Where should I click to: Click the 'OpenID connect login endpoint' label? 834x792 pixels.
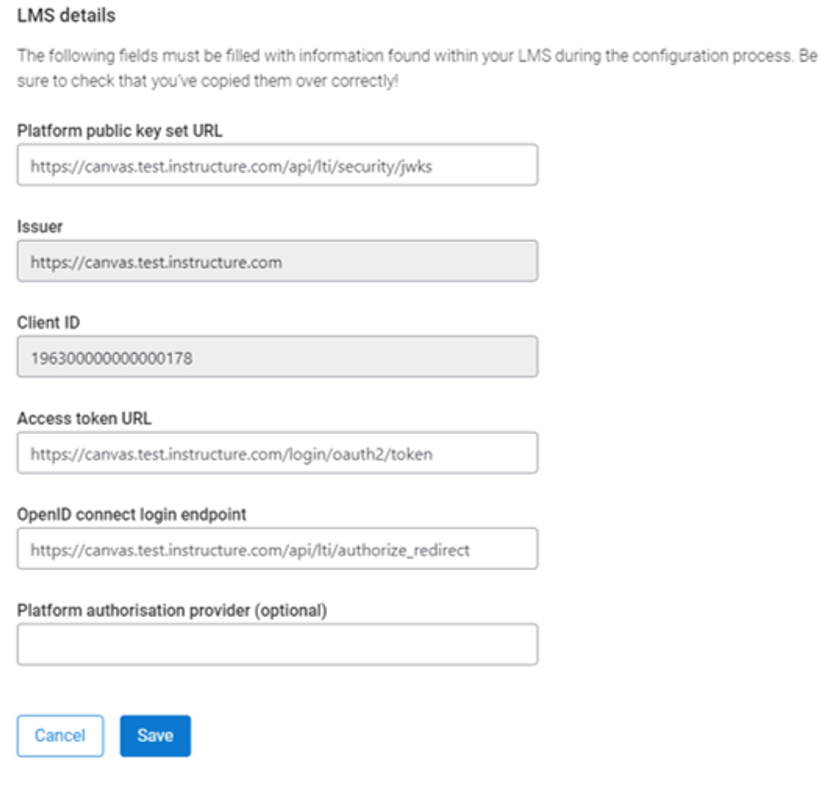pyautogui.click(x=131, y=515)
